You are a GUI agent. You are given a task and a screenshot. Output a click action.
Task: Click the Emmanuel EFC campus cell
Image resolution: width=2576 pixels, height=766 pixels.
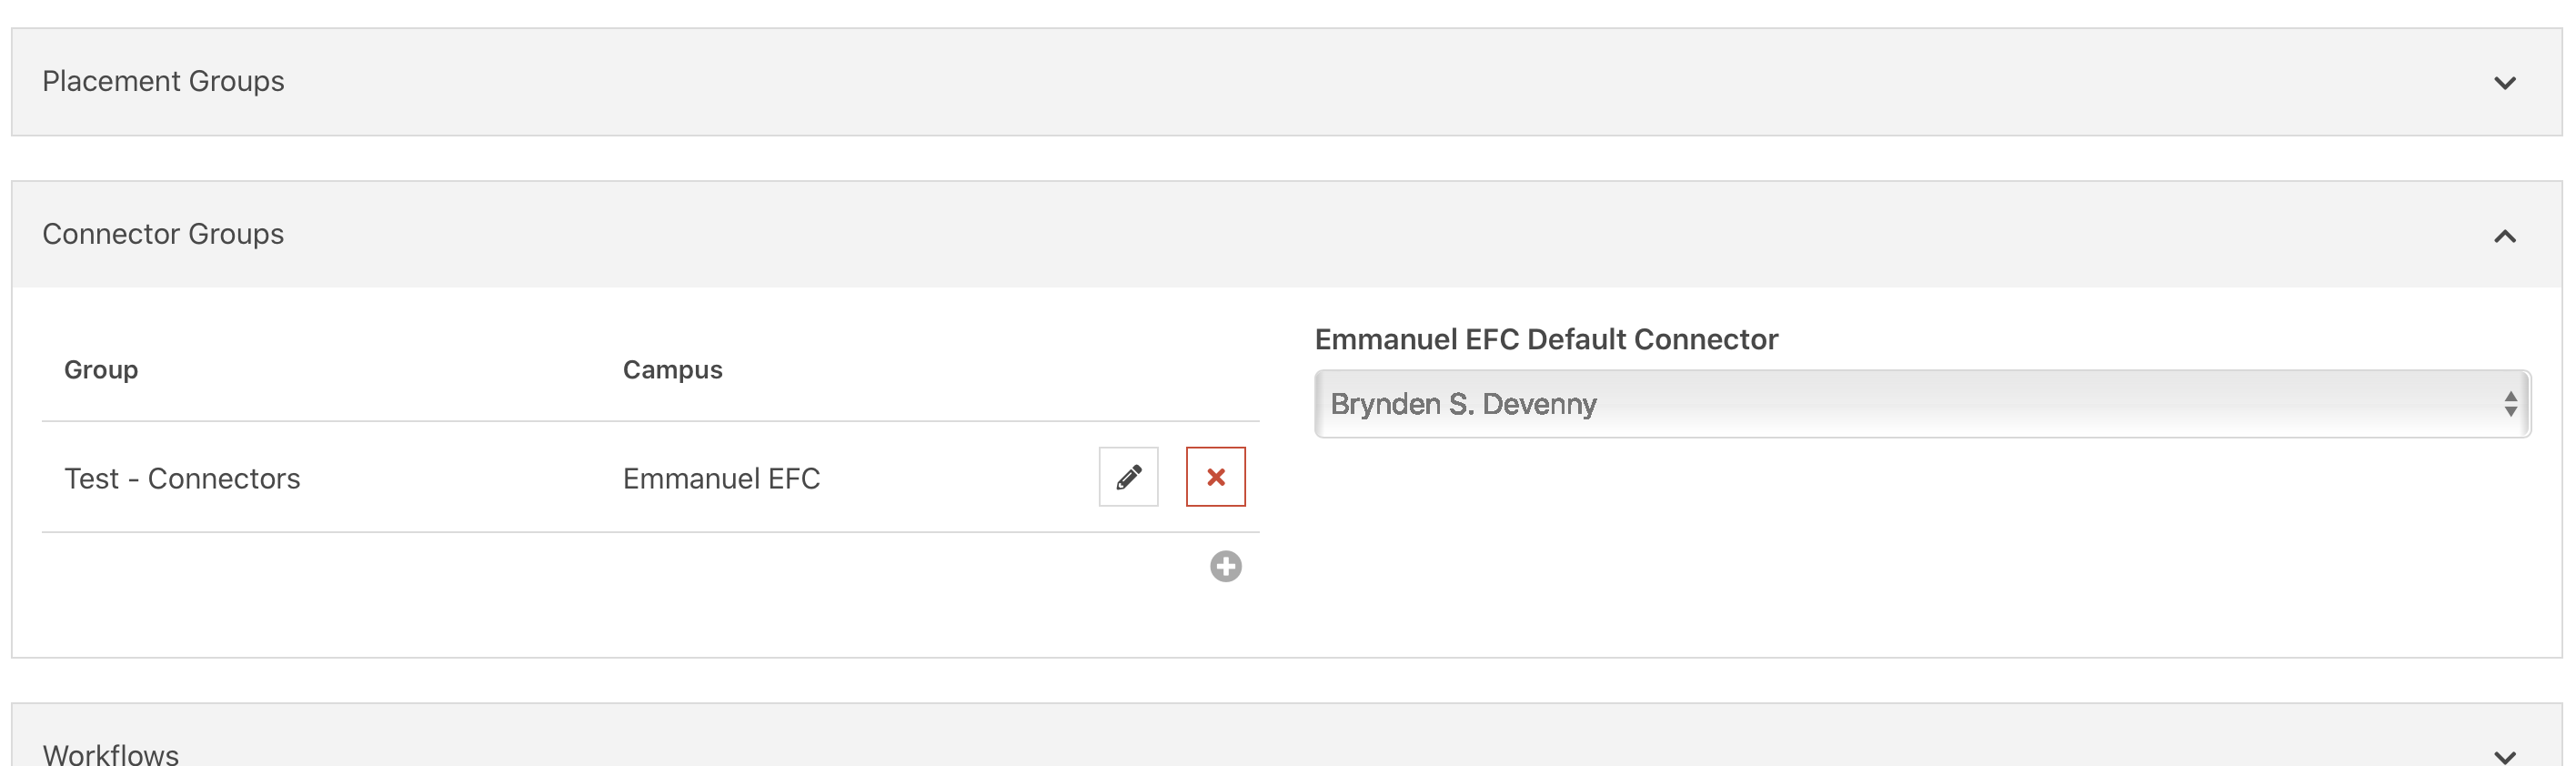click(x=721, y=479)
